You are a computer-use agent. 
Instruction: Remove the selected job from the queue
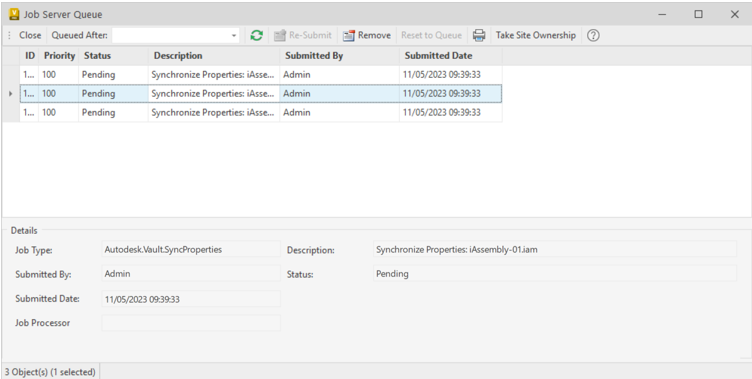click(367, 36)
